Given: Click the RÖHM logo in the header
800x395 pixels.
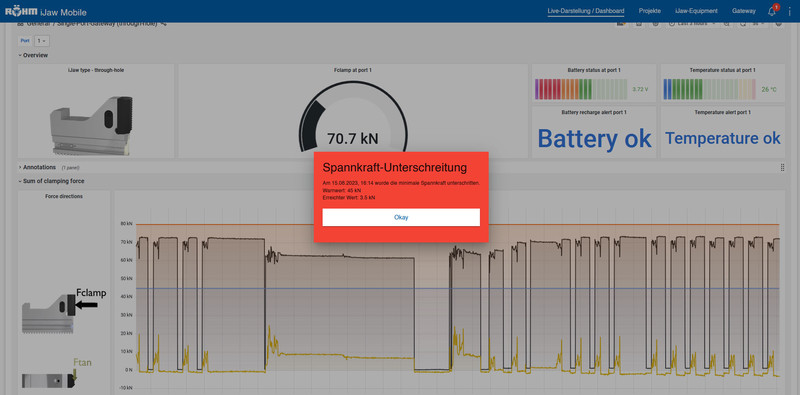Looking at the screenshot, I should pyautogui.click(x=21, y=12).
